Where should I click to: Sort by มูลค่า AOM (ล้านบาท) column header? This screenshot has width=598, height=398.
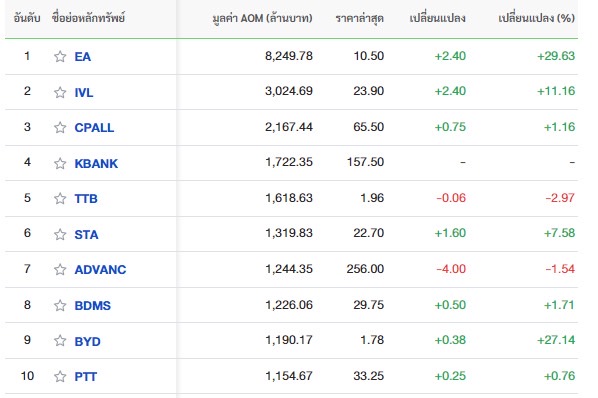pos(262,18)
